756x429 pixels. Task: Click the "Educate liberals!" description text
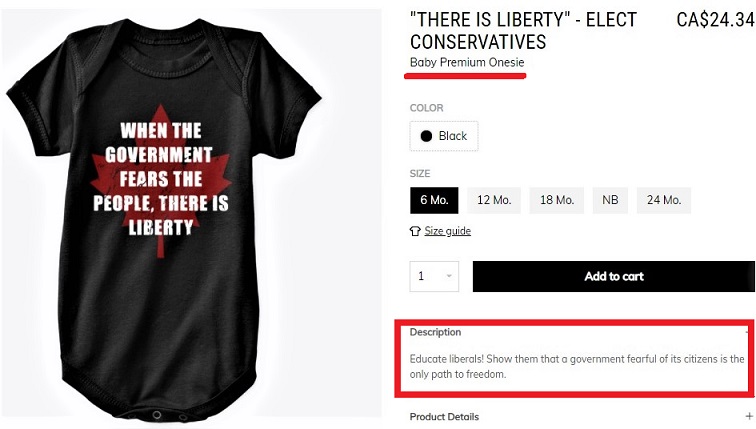[577, 366]
